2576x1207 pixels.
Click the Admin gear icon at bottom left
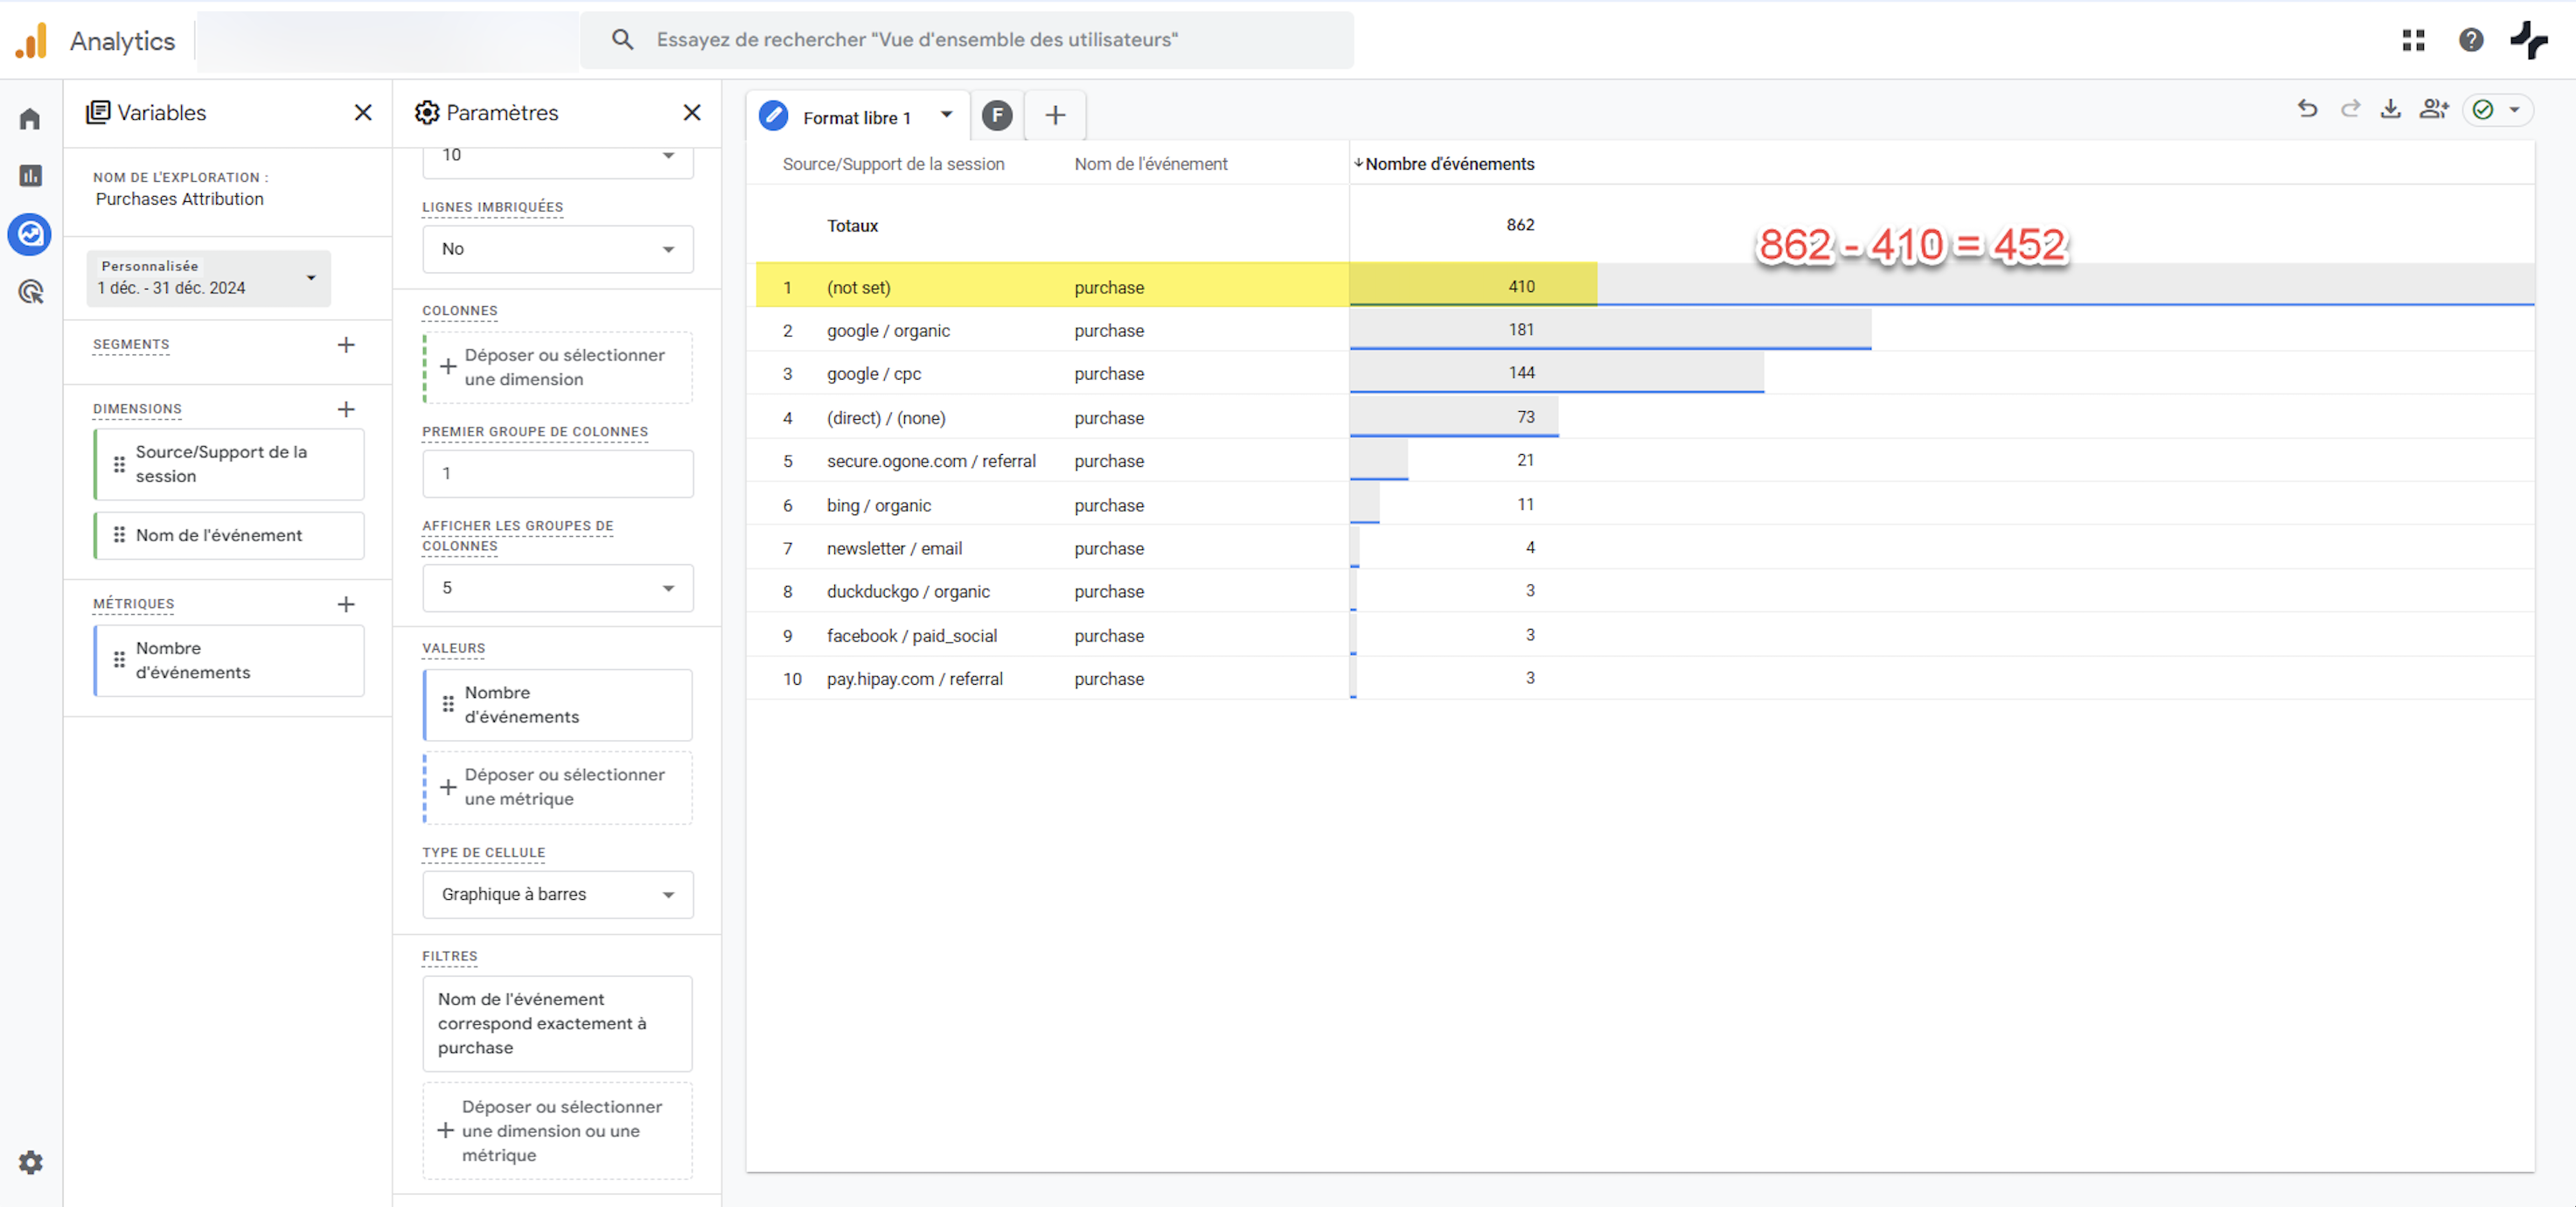pyautogui.click(x=30, y=1162)
